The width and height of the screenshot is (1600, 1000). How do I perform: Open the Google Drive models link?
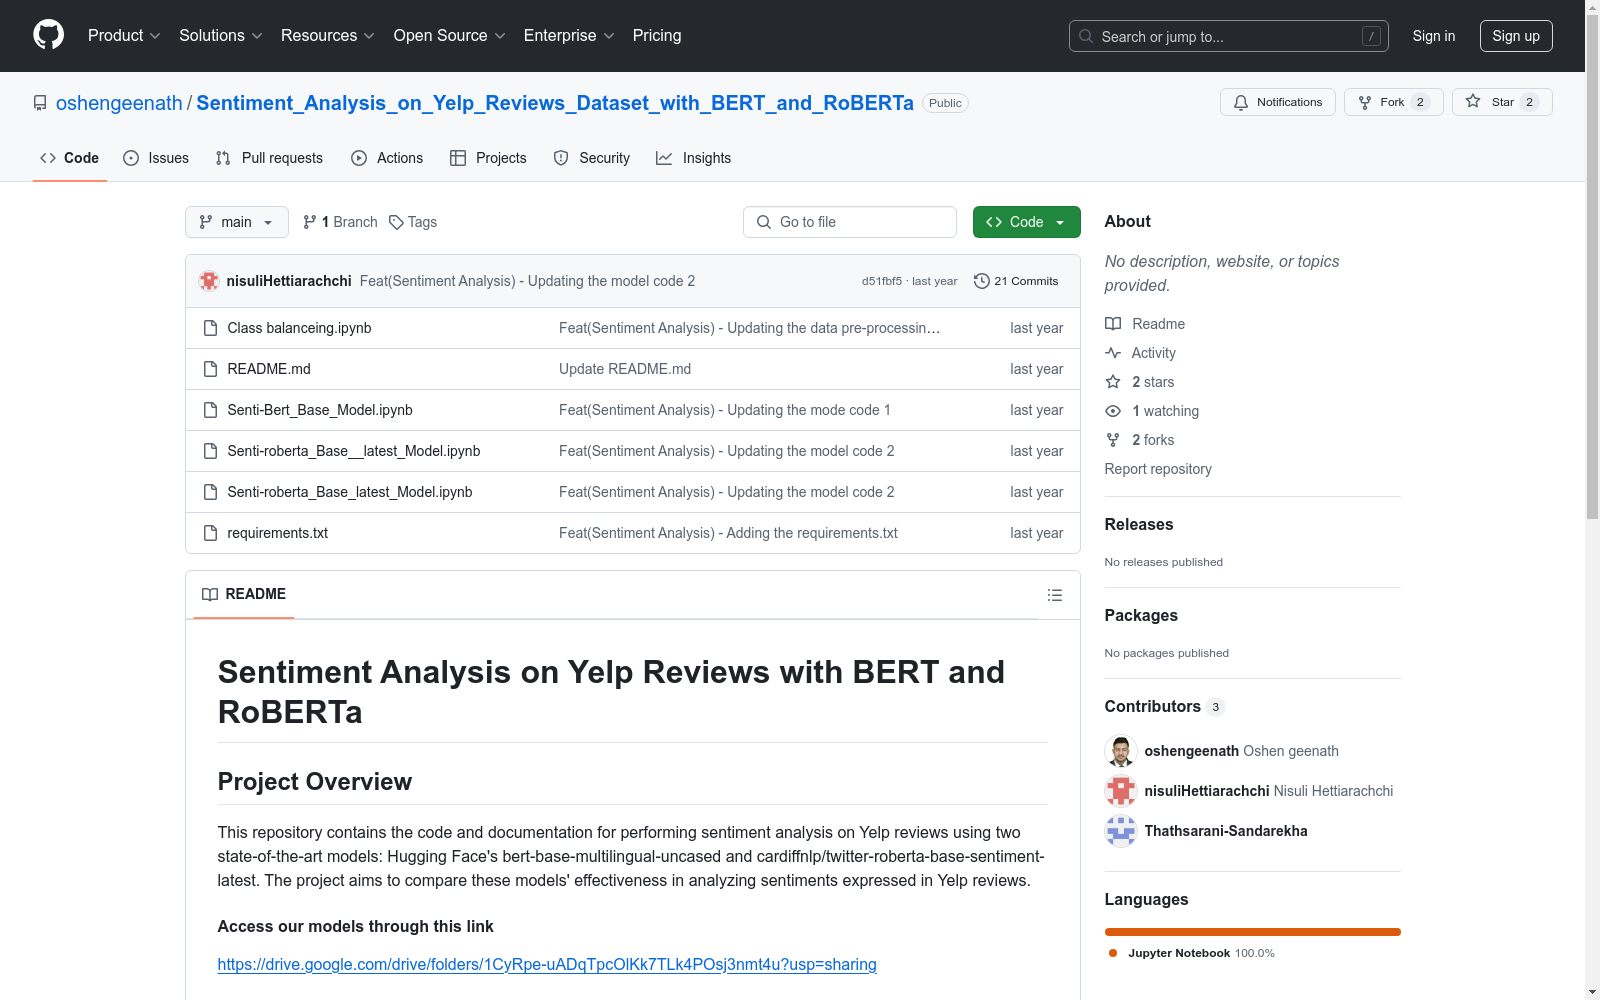coord(547,964)
